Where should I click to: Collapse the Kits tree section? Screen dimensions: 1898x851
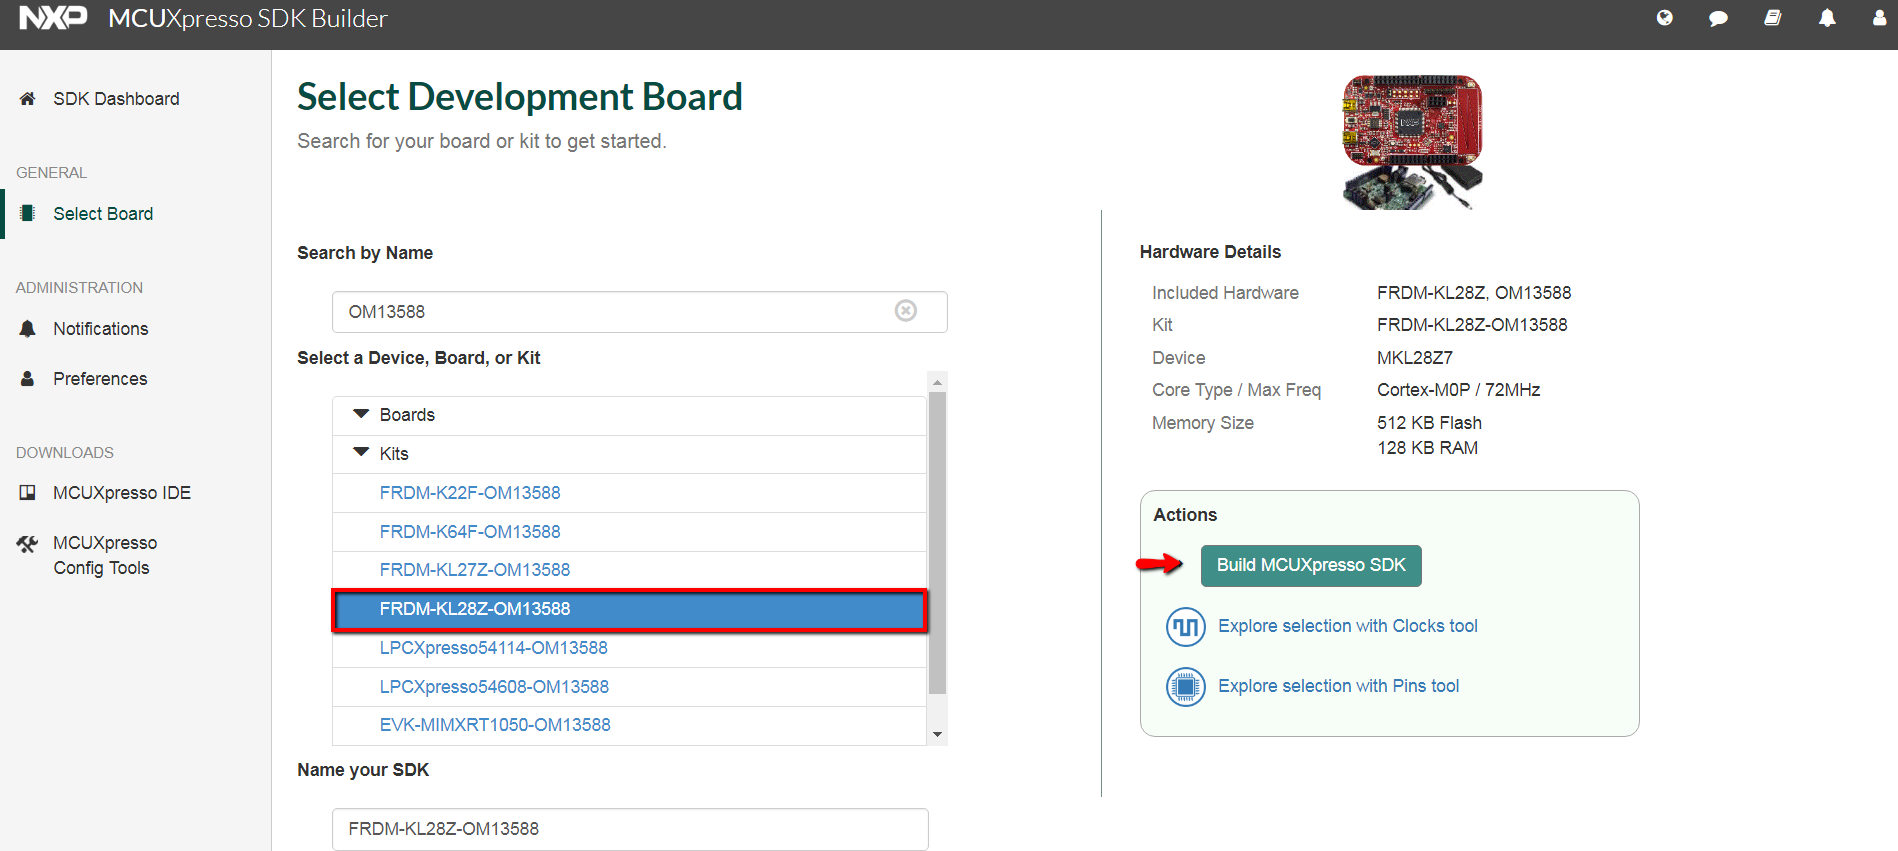coord(362,453)
